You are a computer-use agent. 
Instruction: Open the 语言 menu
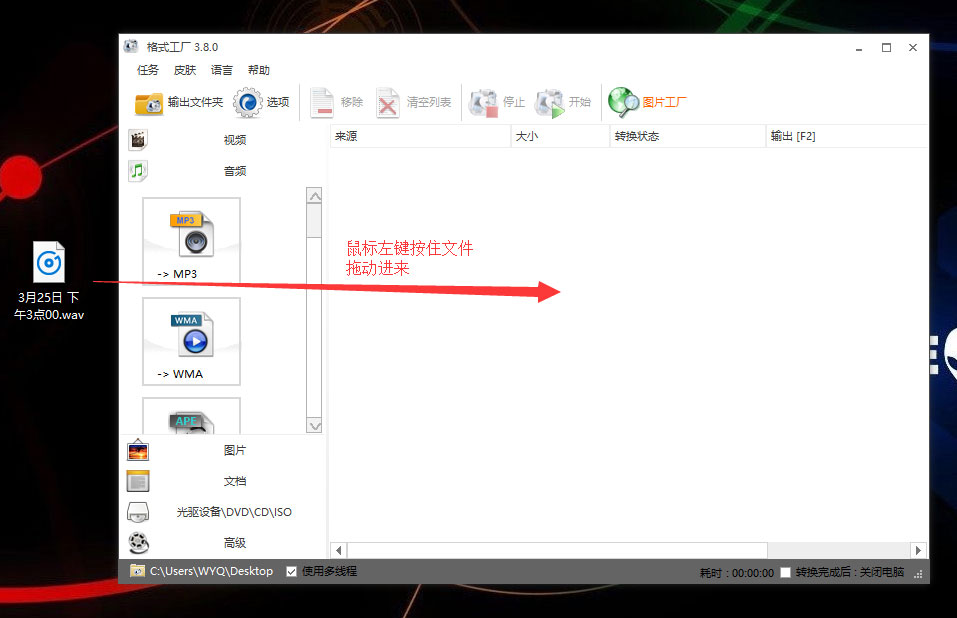point(222,70)
